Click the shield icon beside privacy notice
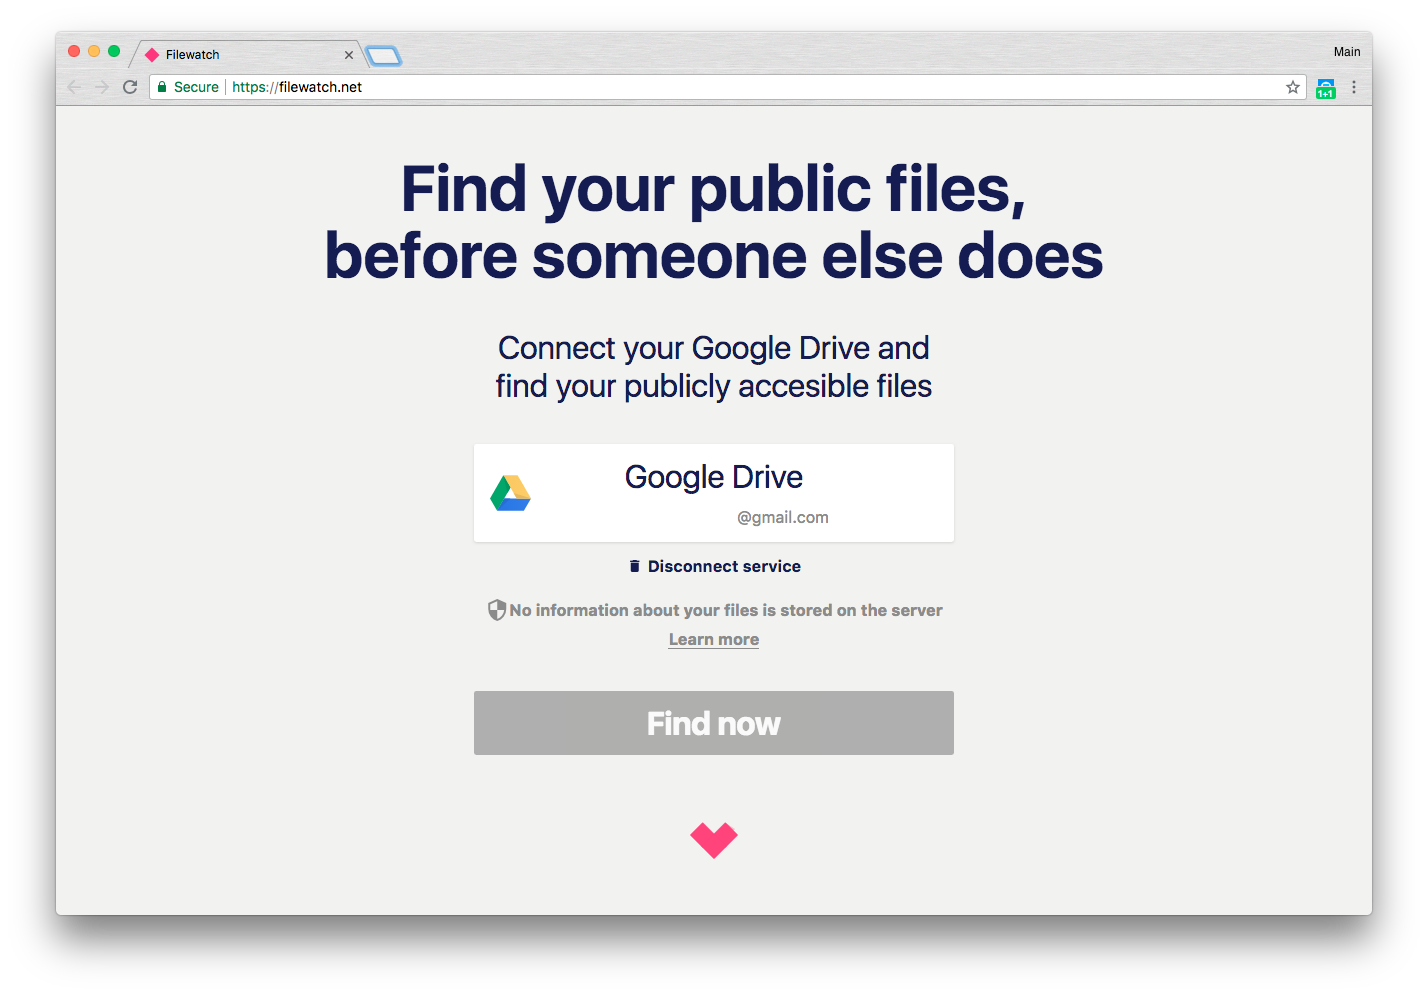The width and height of the screenshot is (1428, 995). 496,610
